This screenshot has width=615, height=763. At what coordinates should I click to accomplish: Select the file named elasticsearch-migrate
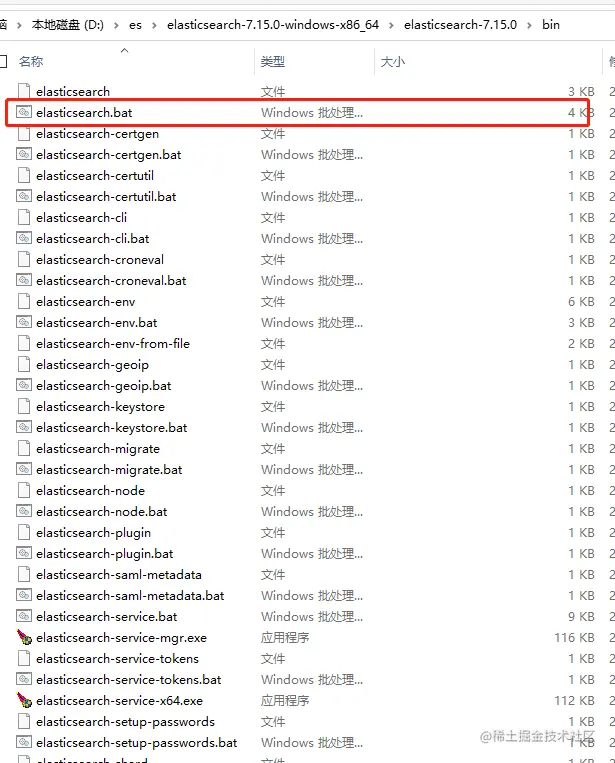tap(98, 449)
